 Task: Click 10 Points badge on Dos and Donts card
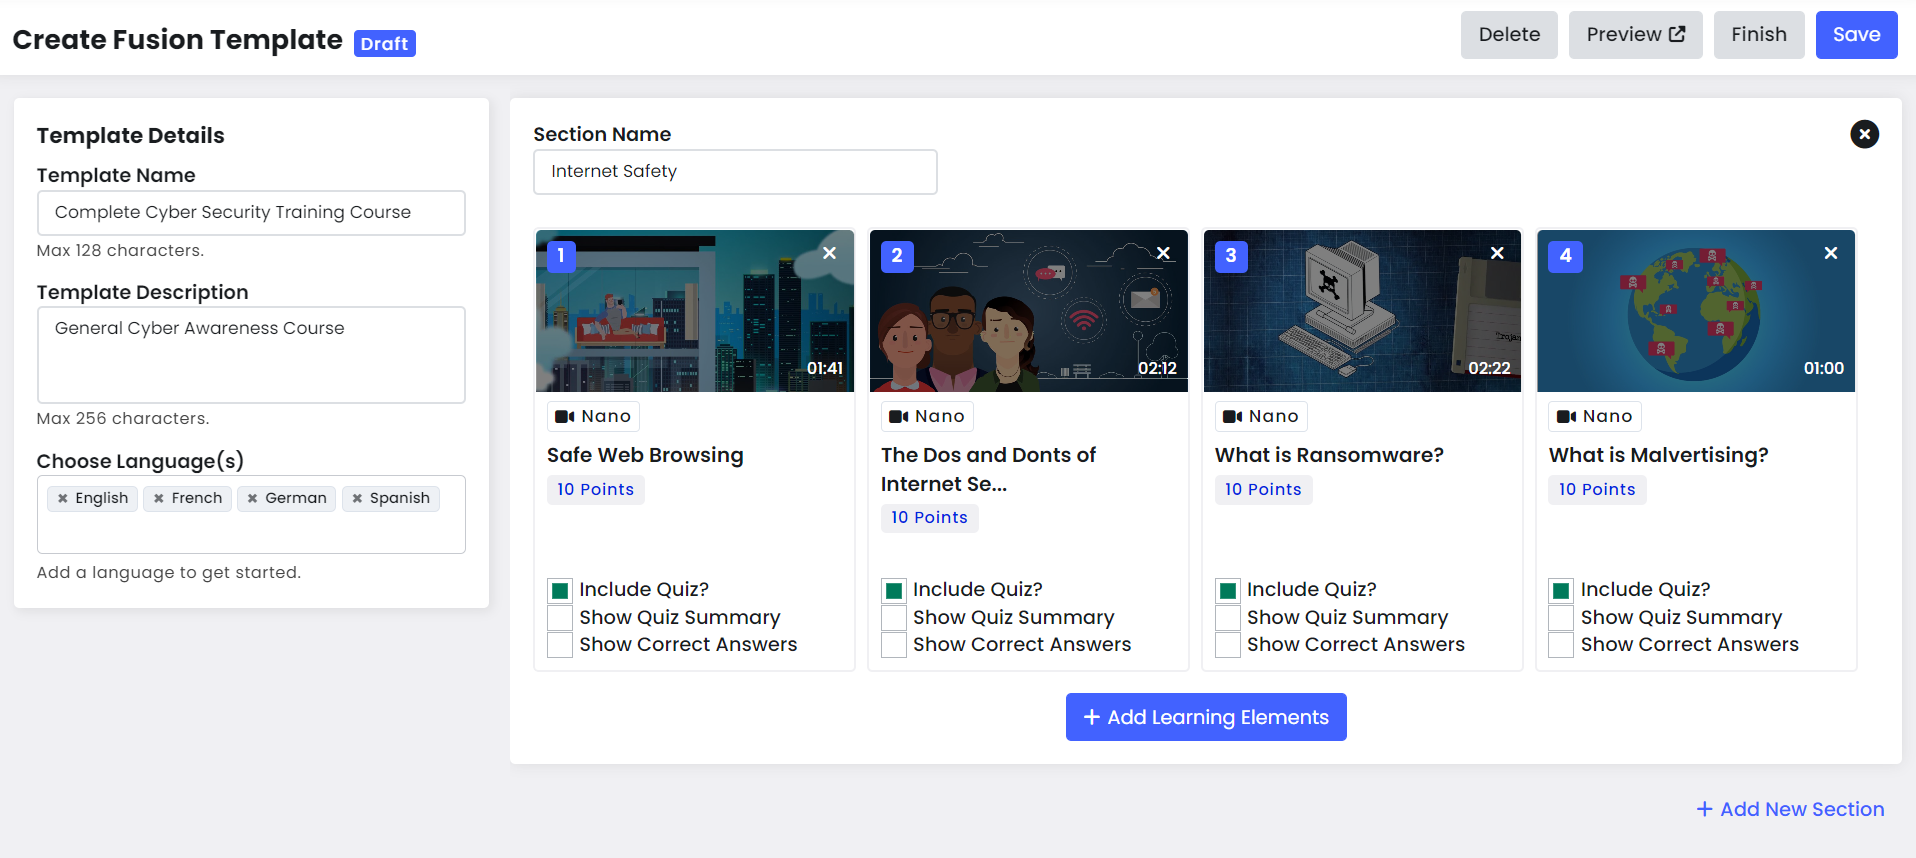[929, 517]
